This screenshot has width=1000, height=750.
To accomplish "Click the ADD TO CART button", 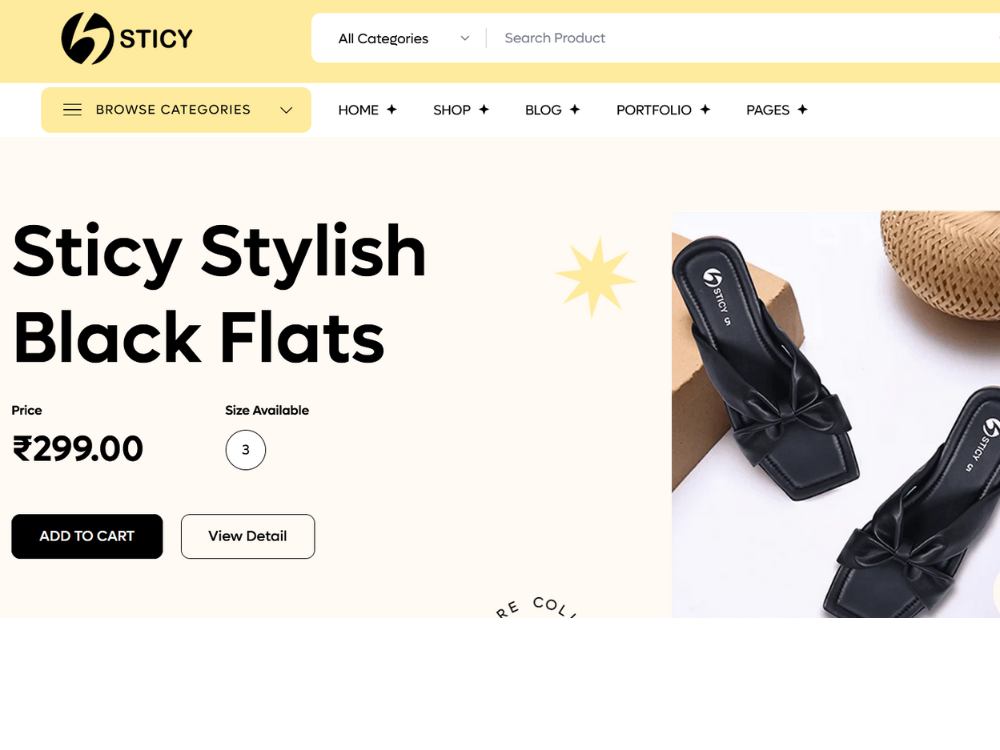I will click(x=87, y=536).
